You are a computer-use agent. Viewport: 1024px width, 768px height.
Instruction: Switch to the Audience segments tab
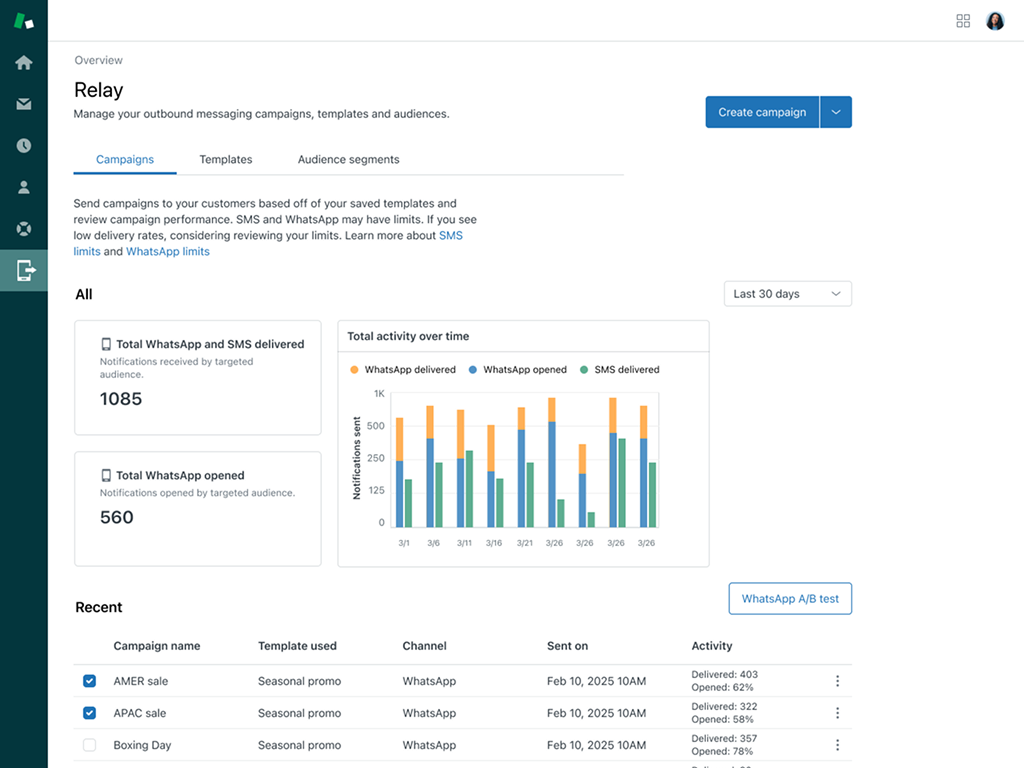(348, 159)
